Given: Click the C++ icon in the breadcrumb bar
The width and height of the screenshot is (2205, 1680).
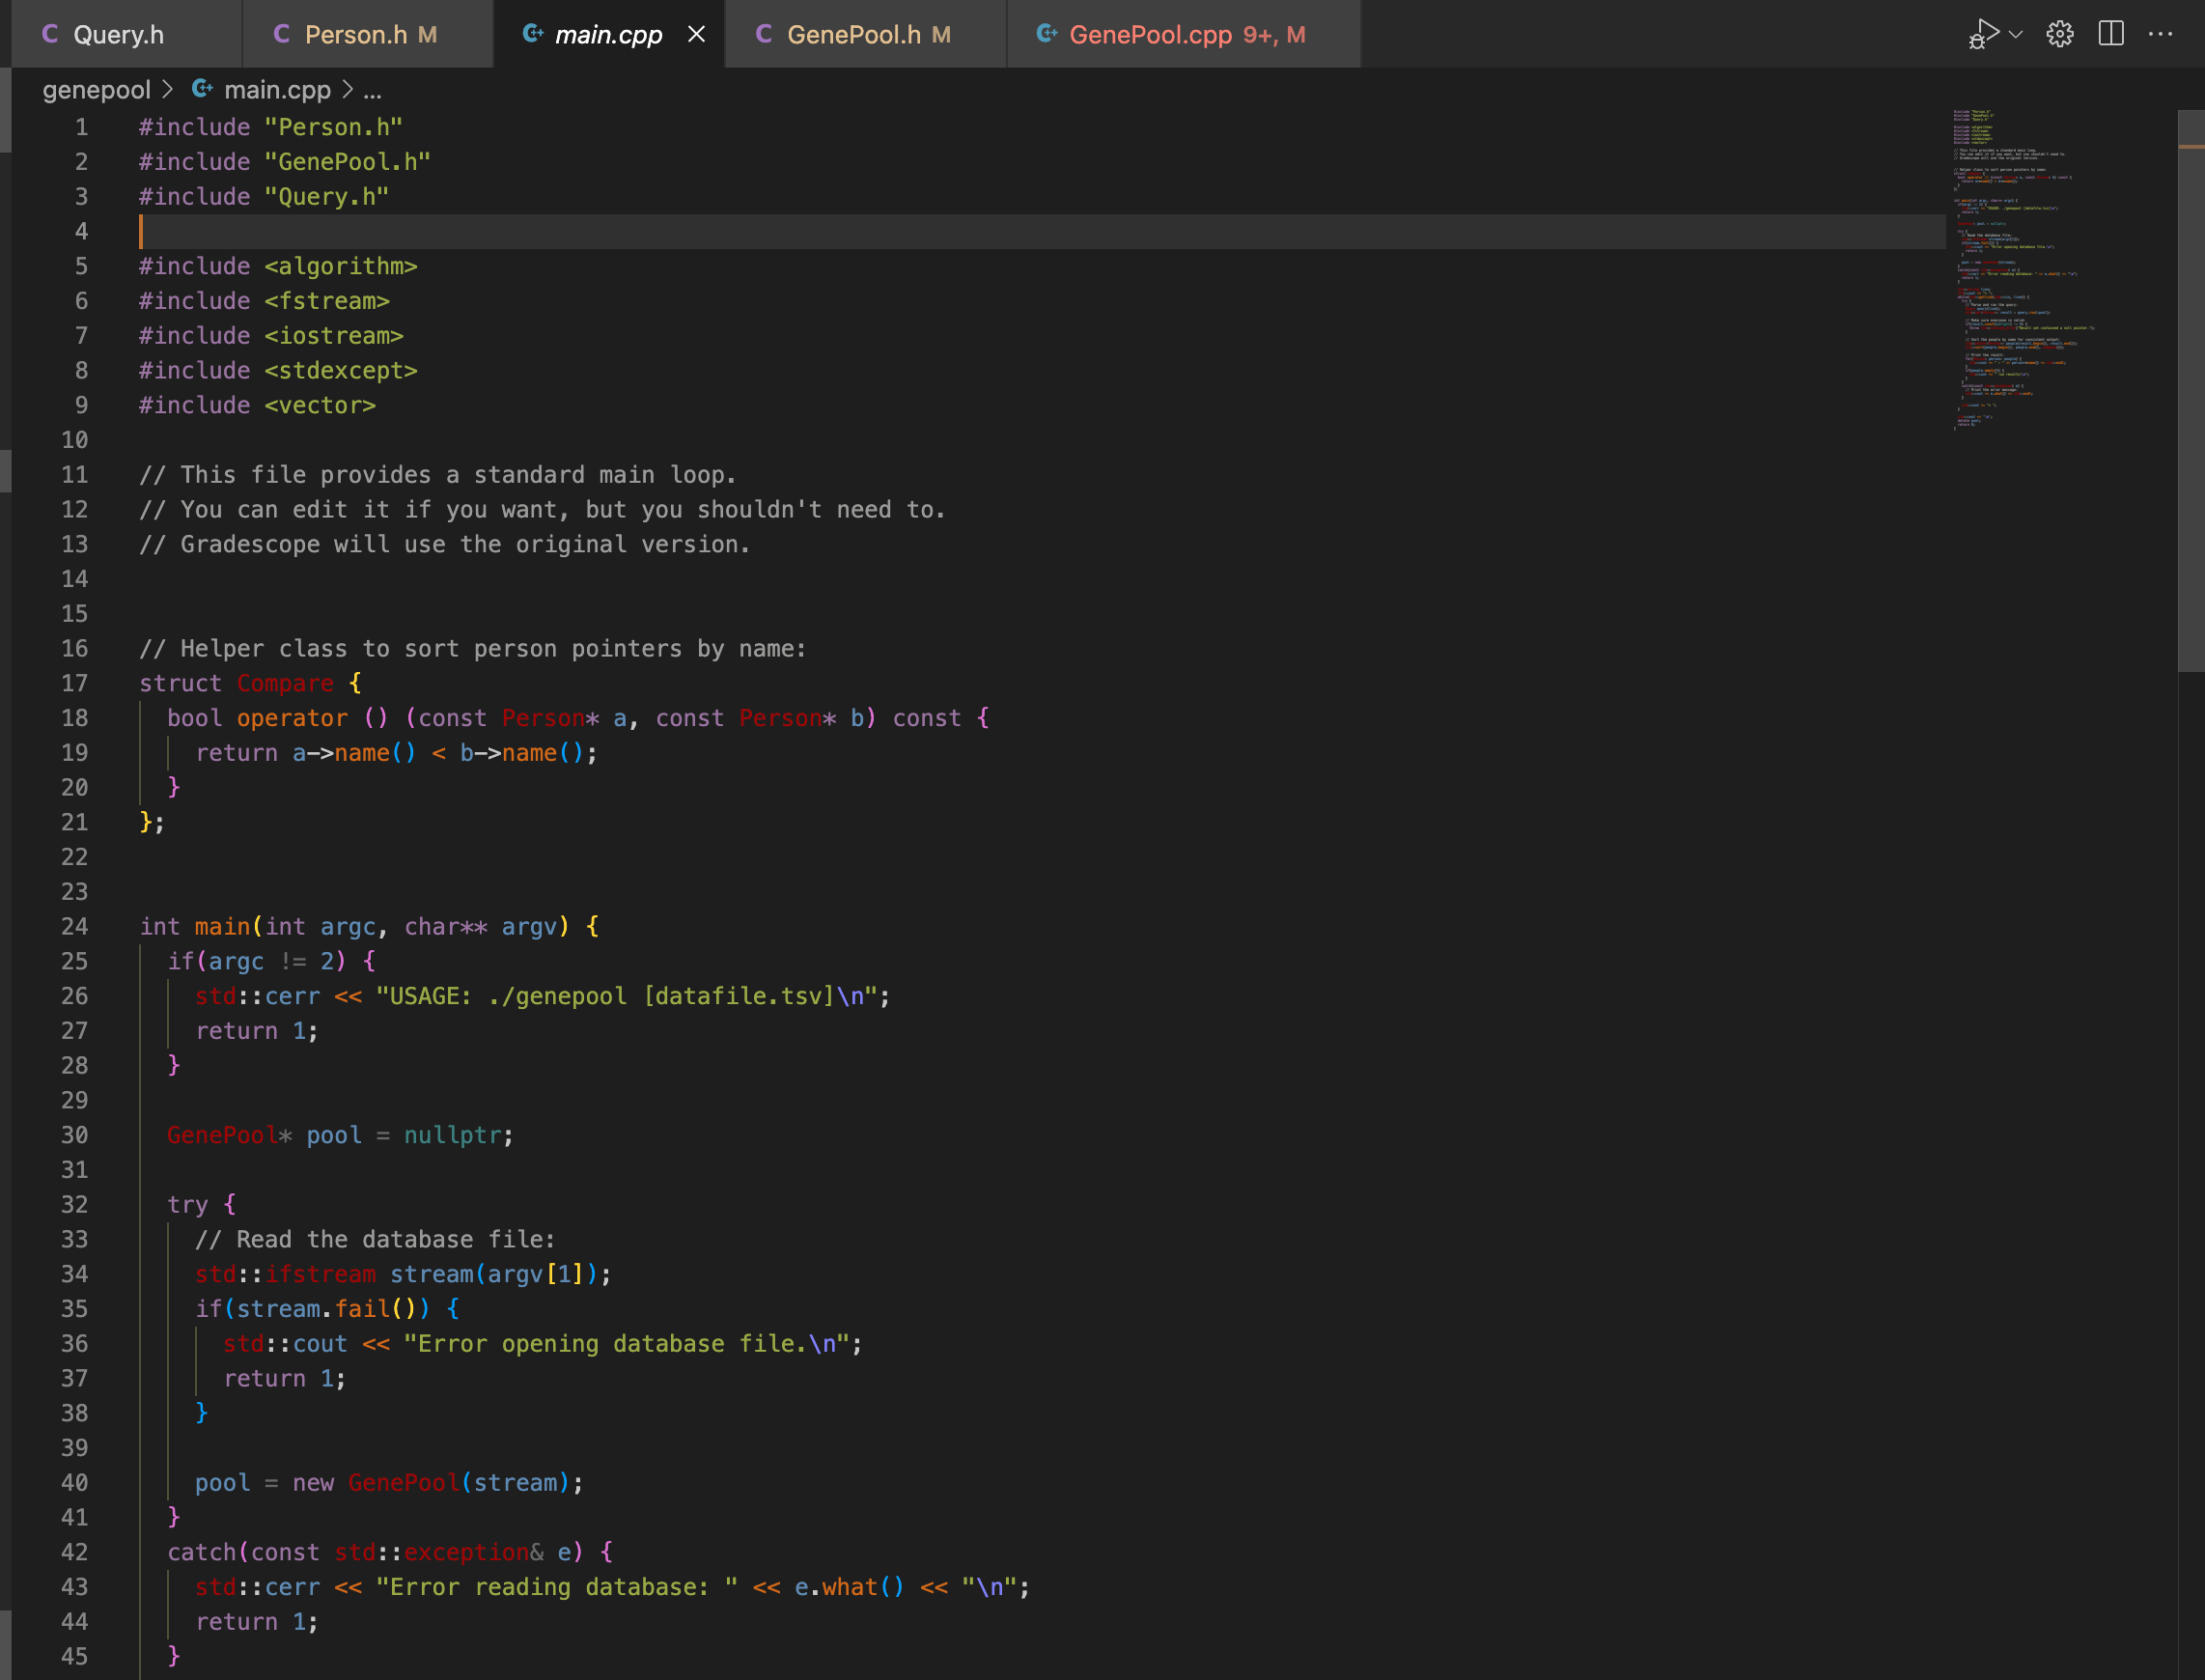Looking at the screenshot, I should [203, 89].
